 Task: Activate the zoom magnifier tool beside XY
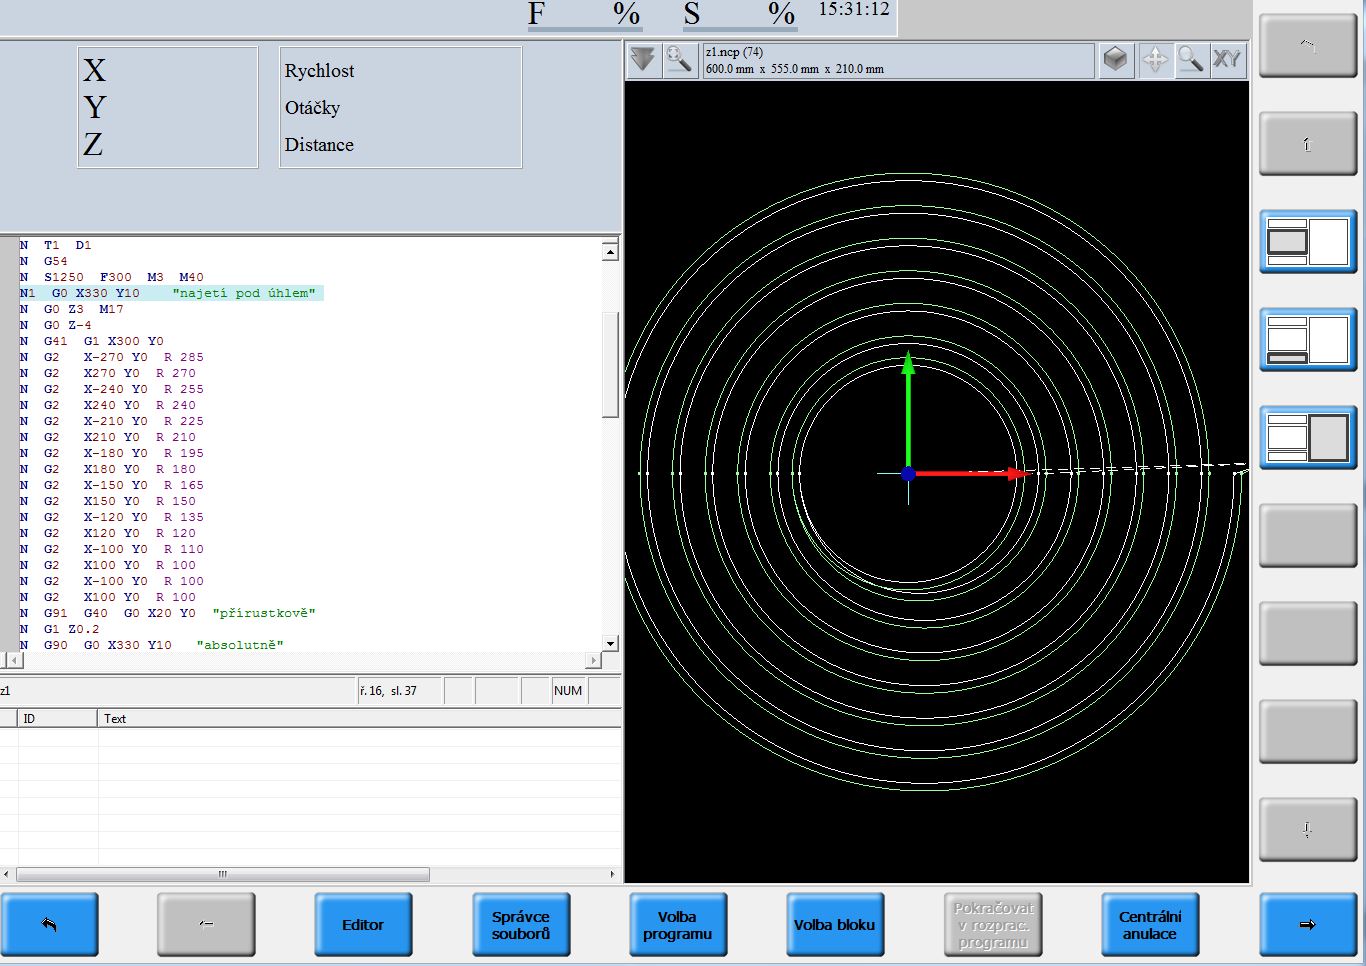[1190, 60]
